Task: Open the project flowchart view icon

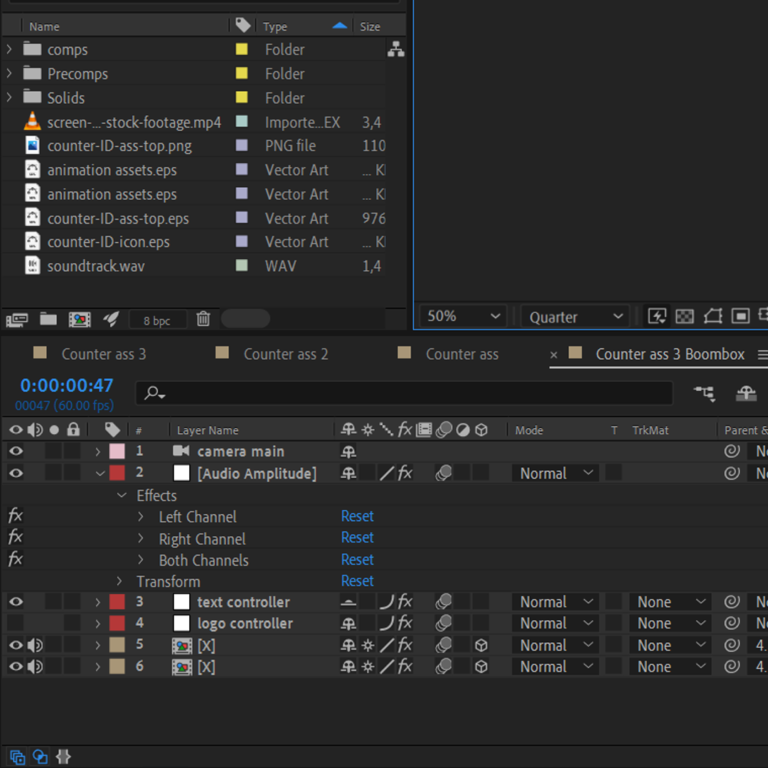Action: coord(396,50)
